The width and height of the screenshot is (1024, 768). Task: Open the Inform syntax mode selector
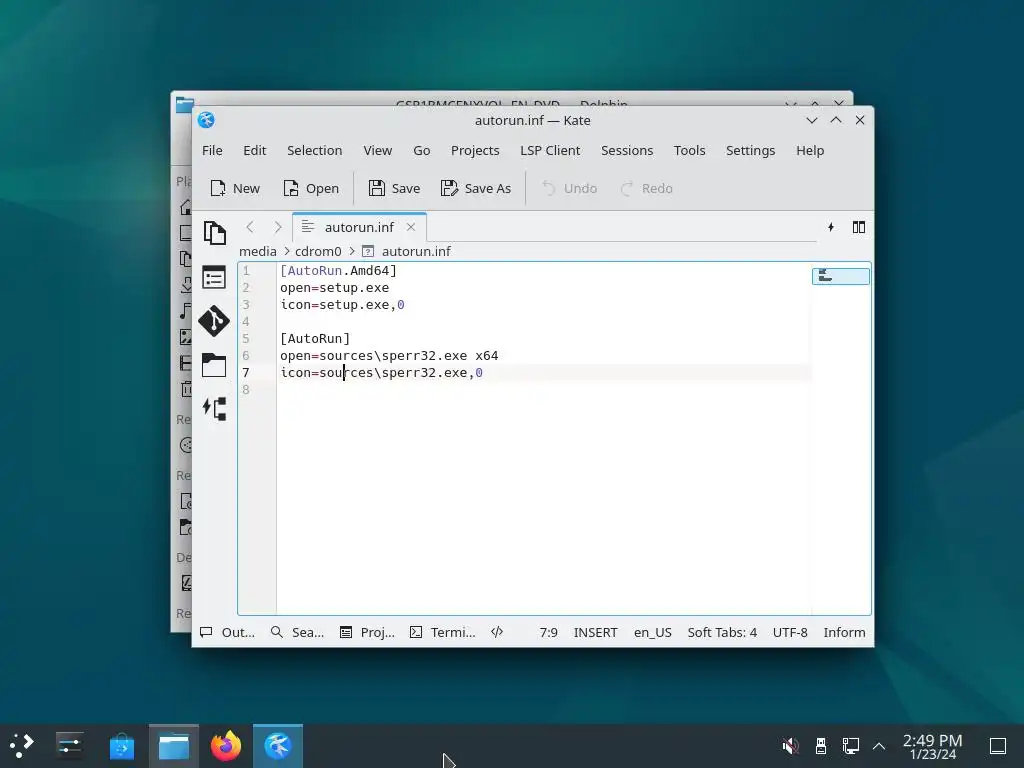(844, 632)
